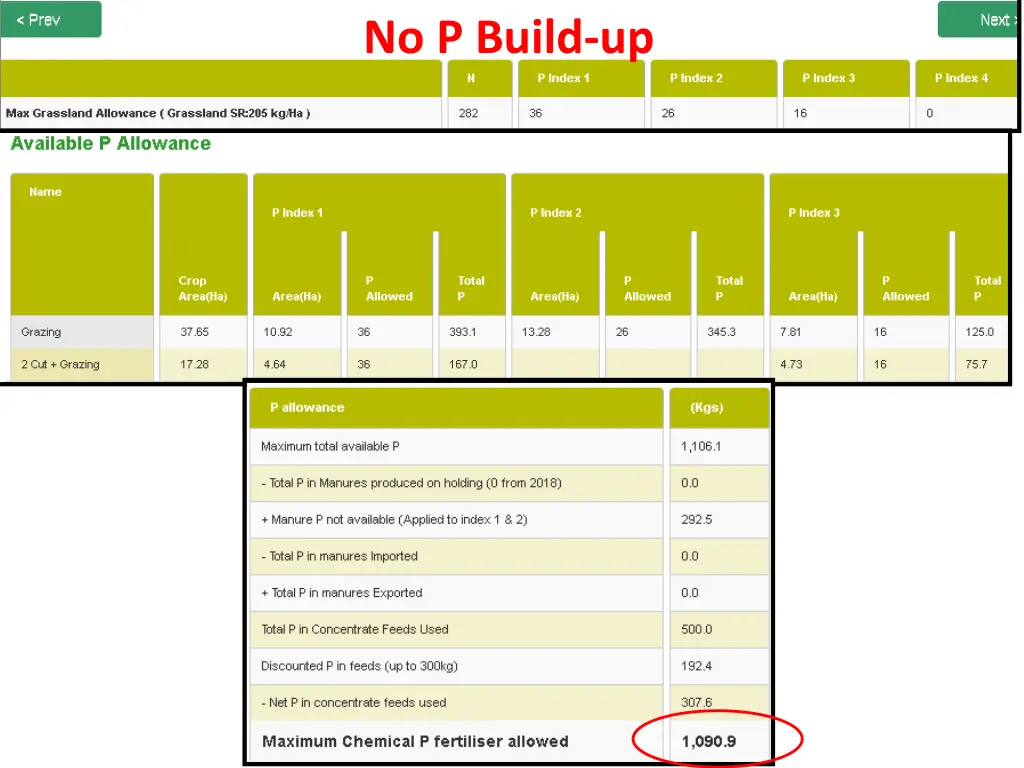Click Grazing P Index 2 total 345.3
Screen dimensions: 1024x768
[x=722, y=332]
